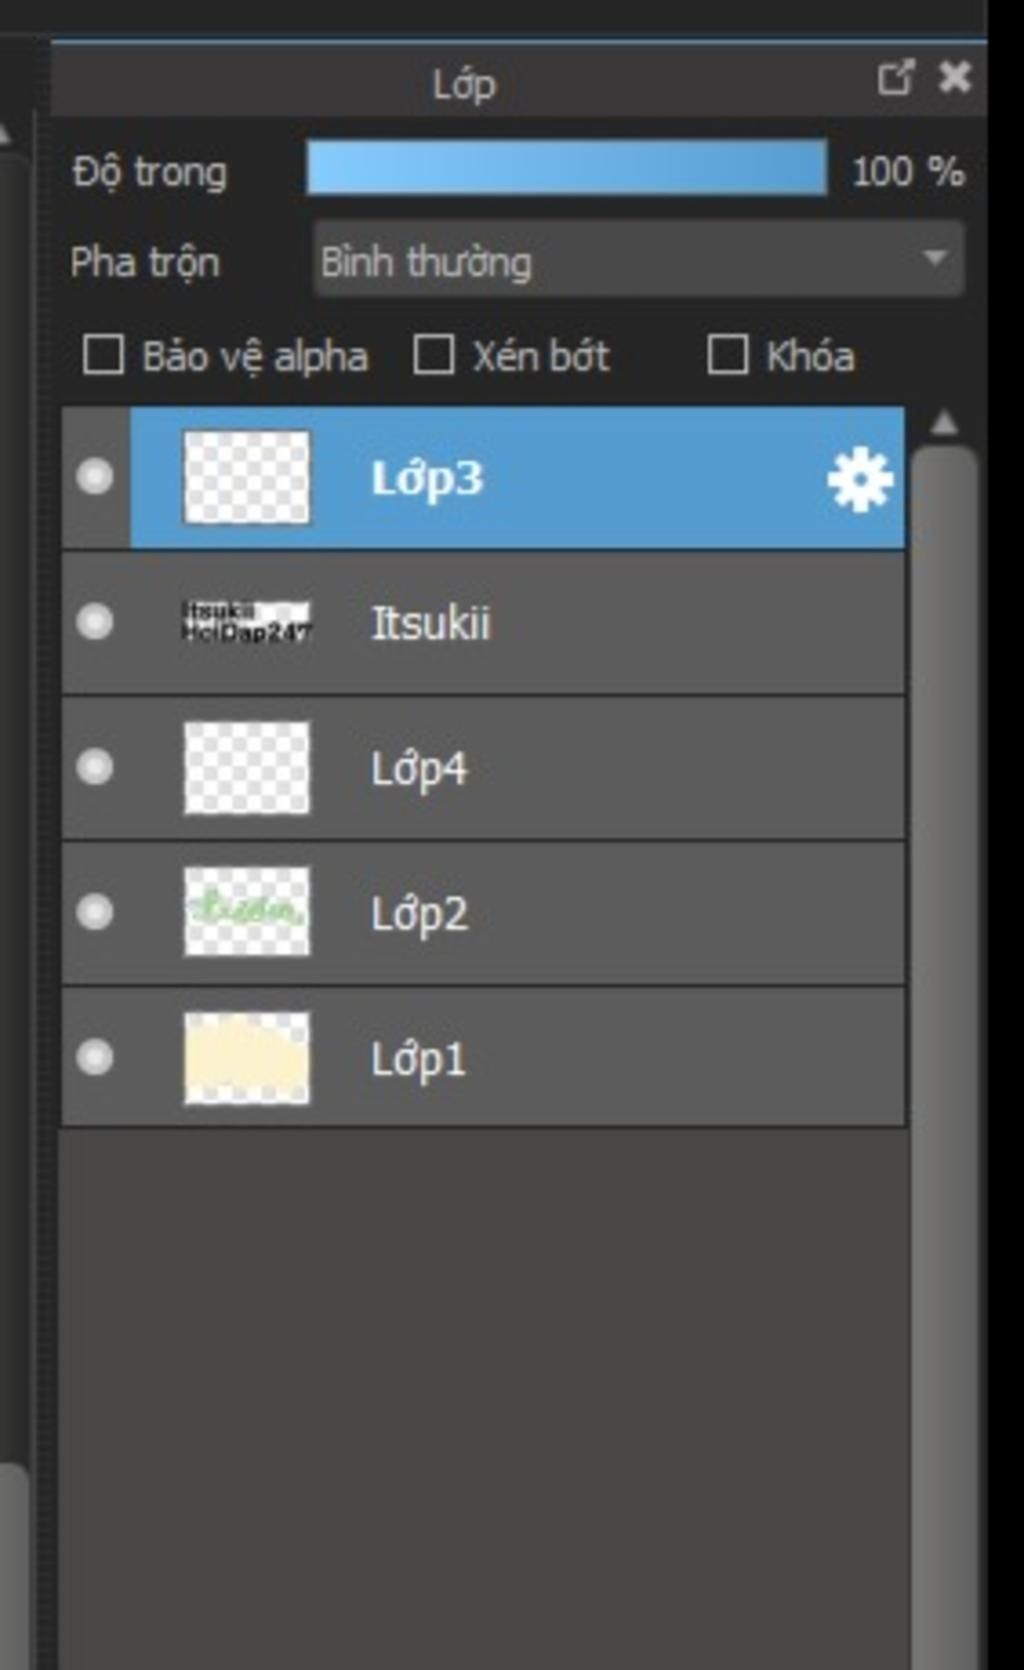Click the Itsukii layer thumbnail
The image size is (1024, 1670).
click(247, 621)
